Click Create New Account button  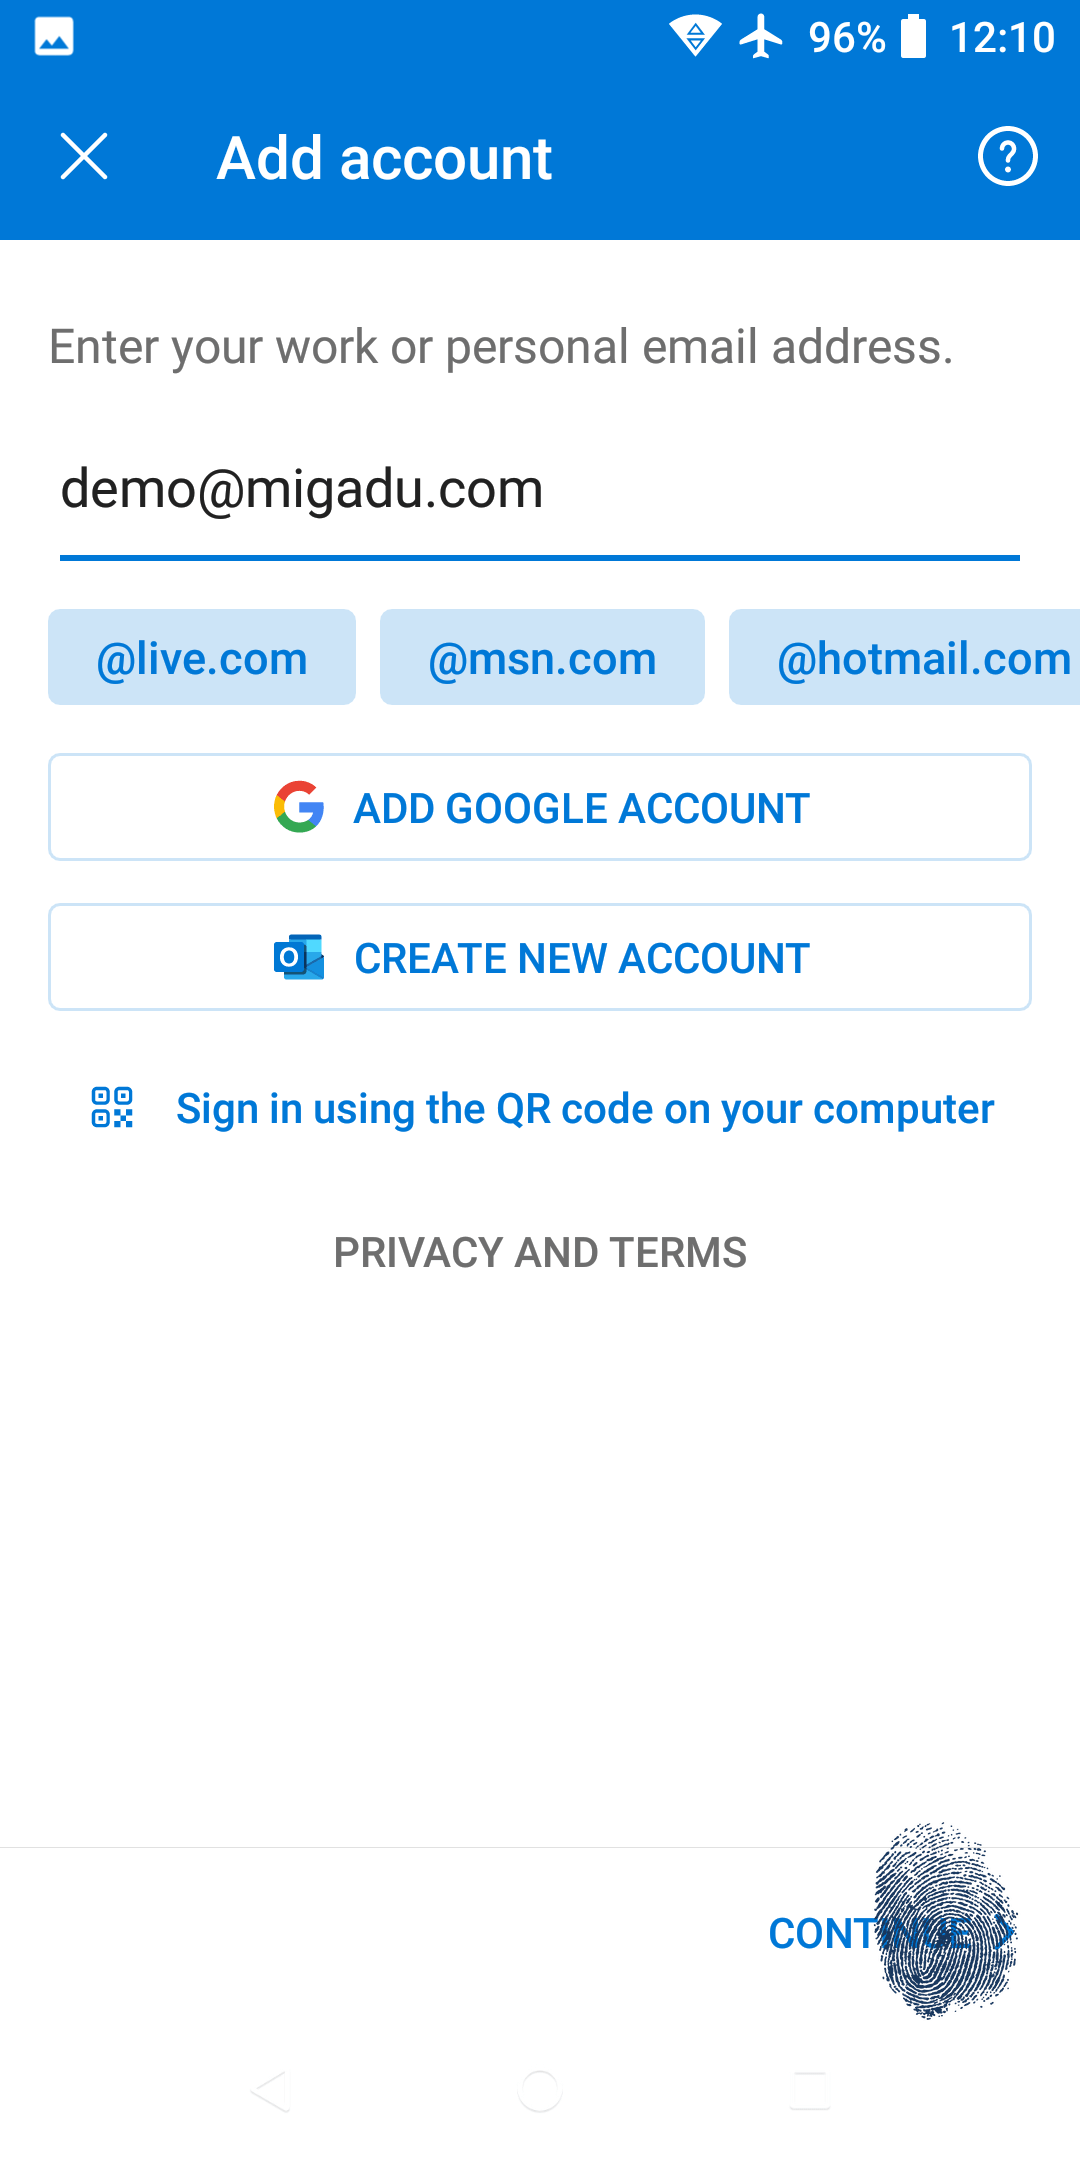540,957
